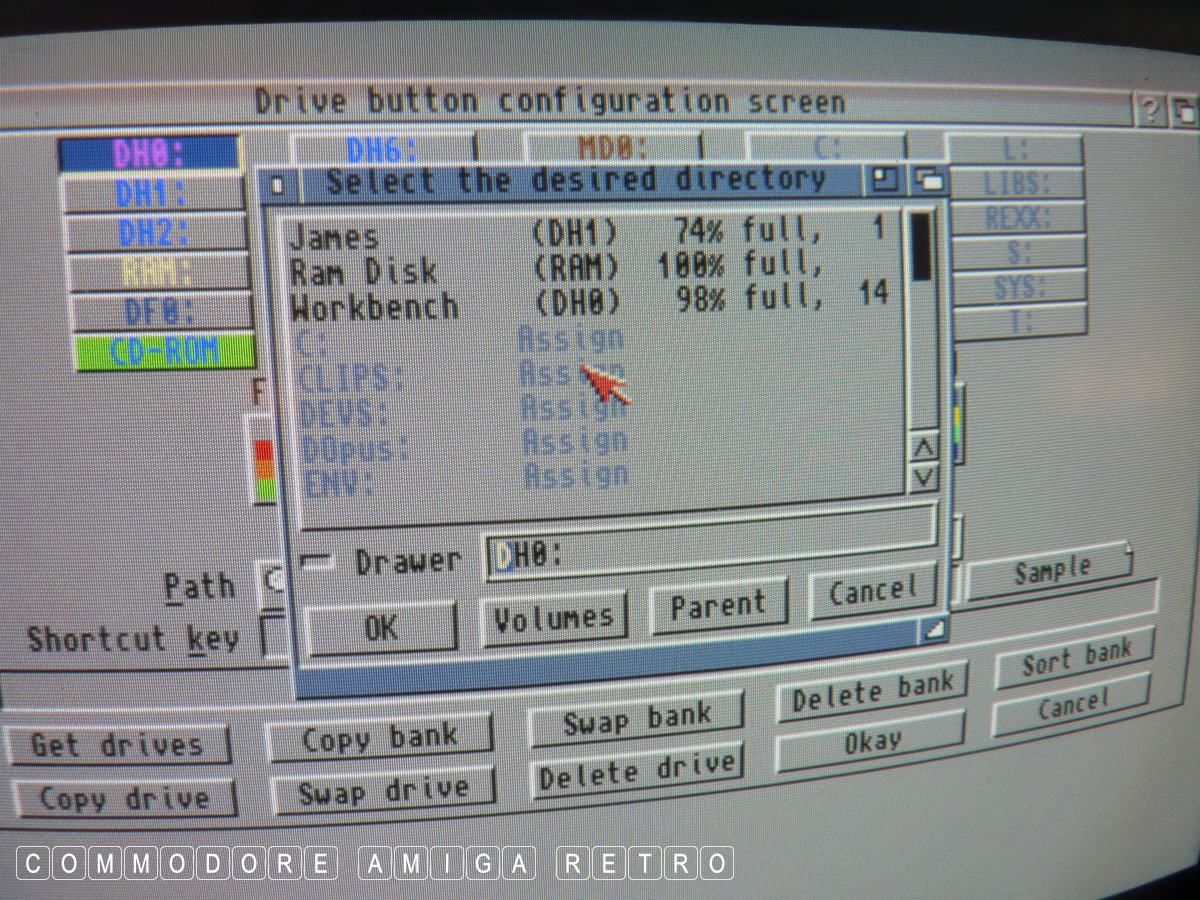
Task: Click the dialog depth gadget in title bar
Action: (927, 181)
